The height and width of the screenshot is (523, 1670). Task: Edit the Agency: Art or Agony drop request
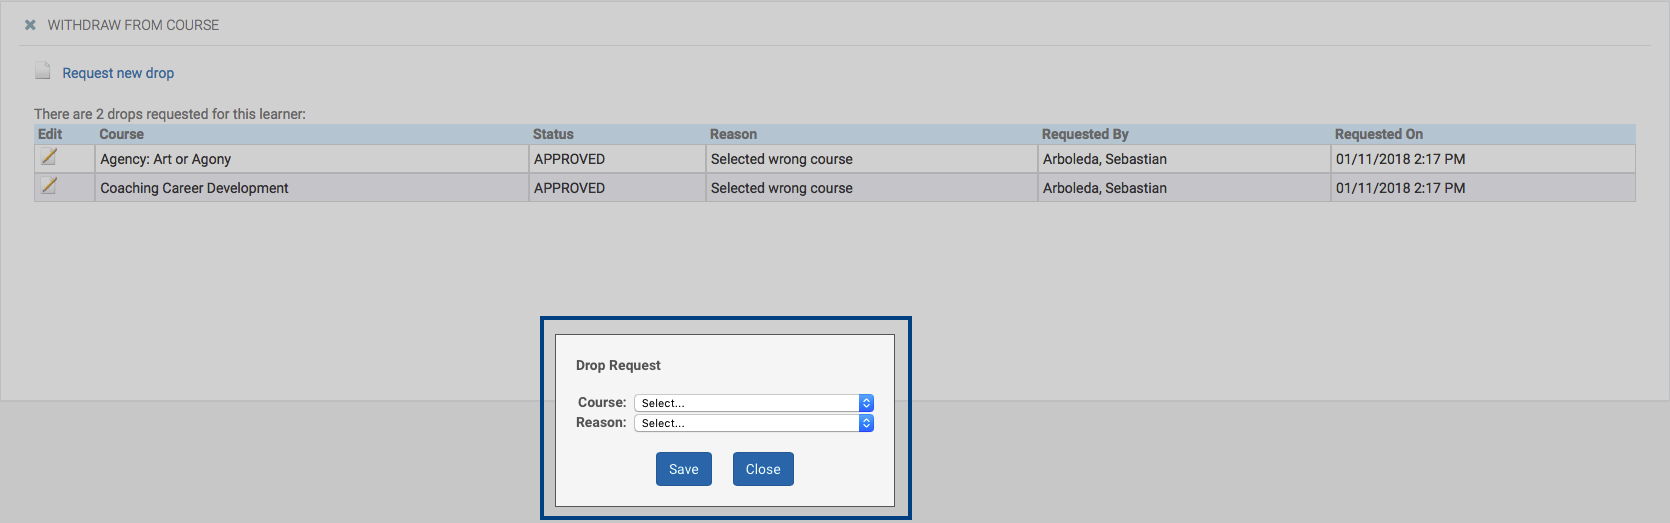coord(49,158)
